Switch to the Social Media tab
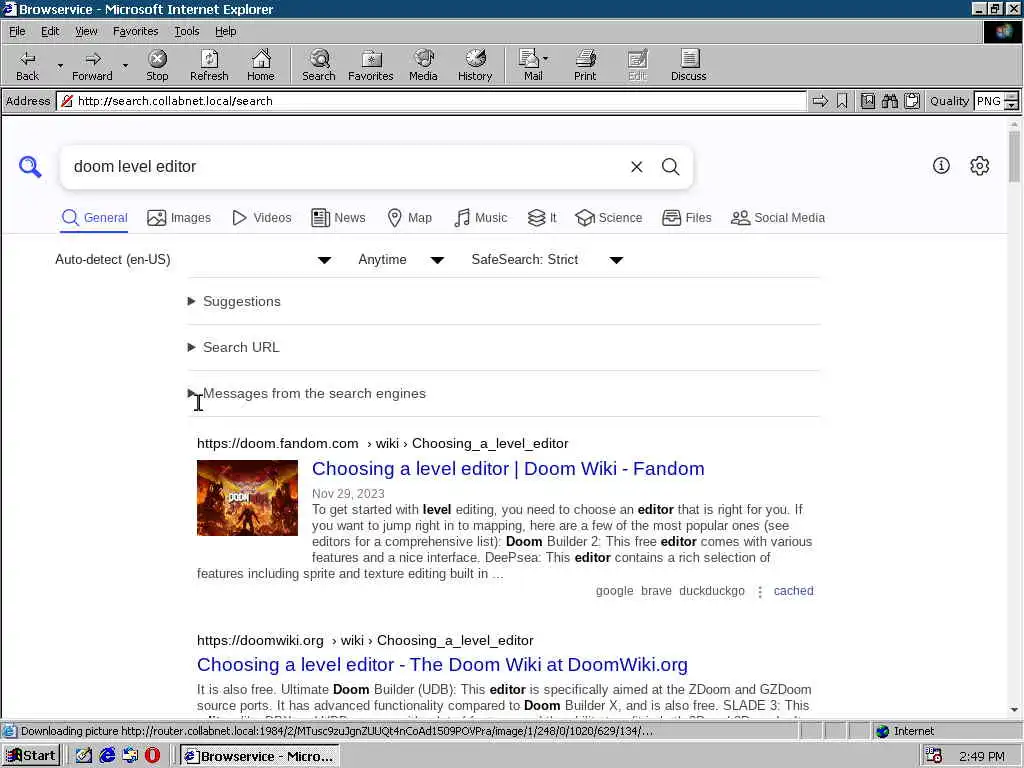This screenshot has width=1024, height=768. (778, 218)
